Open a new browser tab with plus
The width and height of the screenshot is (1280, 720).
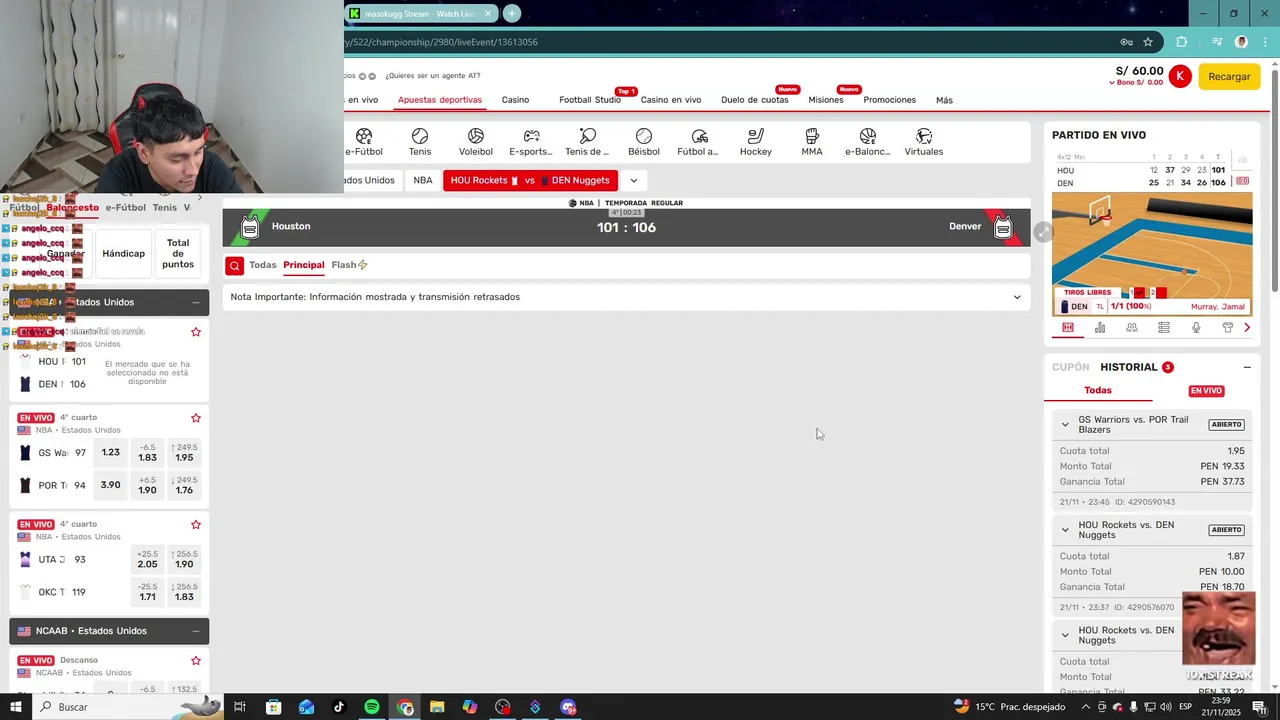pyautogui.click(x=512, y=13)
